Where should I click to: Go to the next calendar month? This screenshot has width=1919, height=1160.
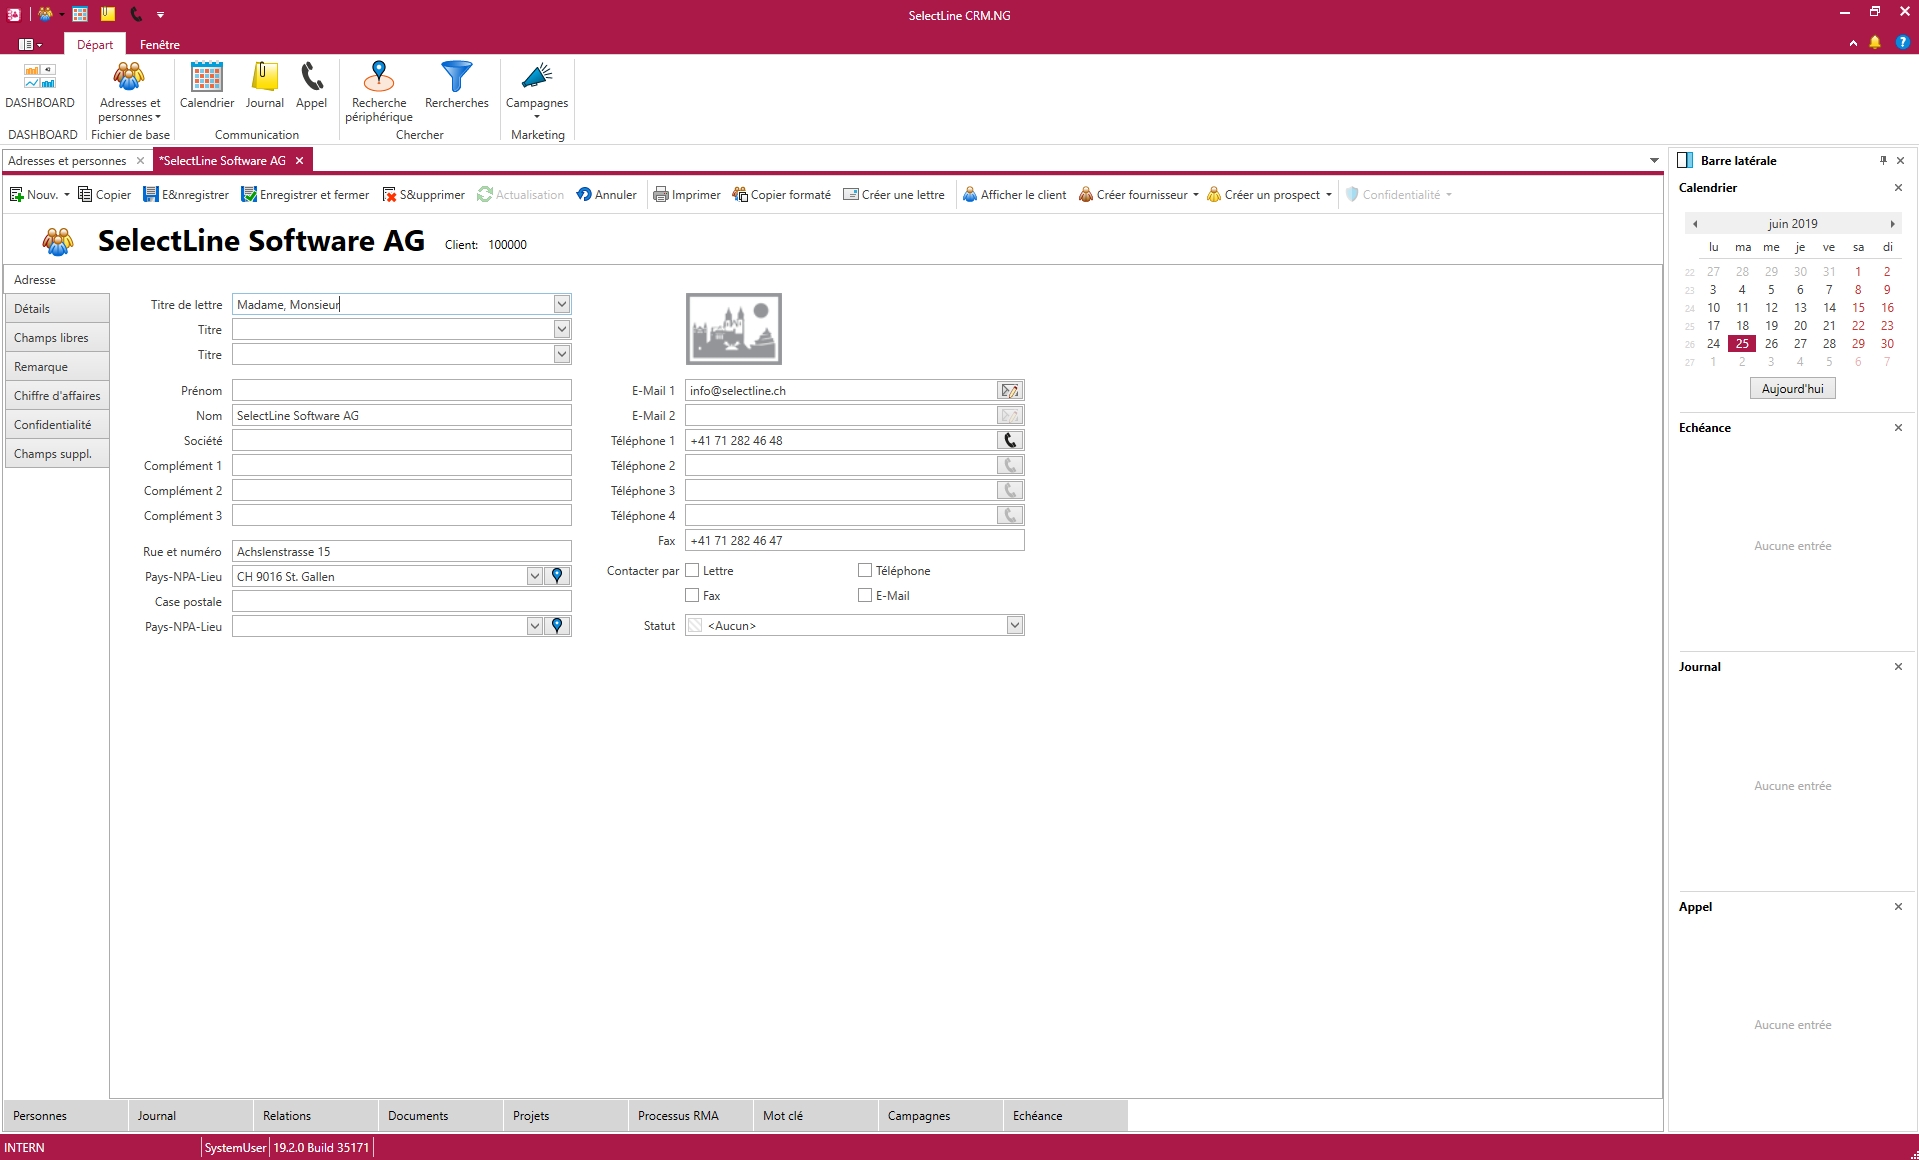(1892, 224)
